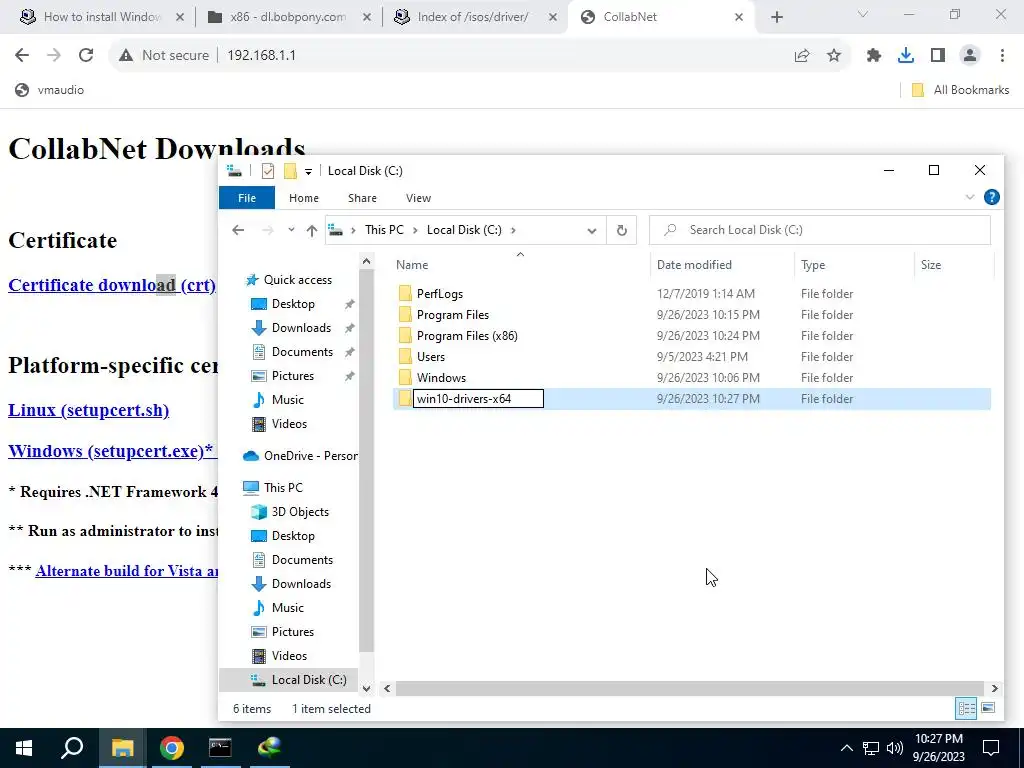Open the File tab in Explorer
Image resolution: width=1024 pixels, height=768 pixels.
click(x=247, y=198)
